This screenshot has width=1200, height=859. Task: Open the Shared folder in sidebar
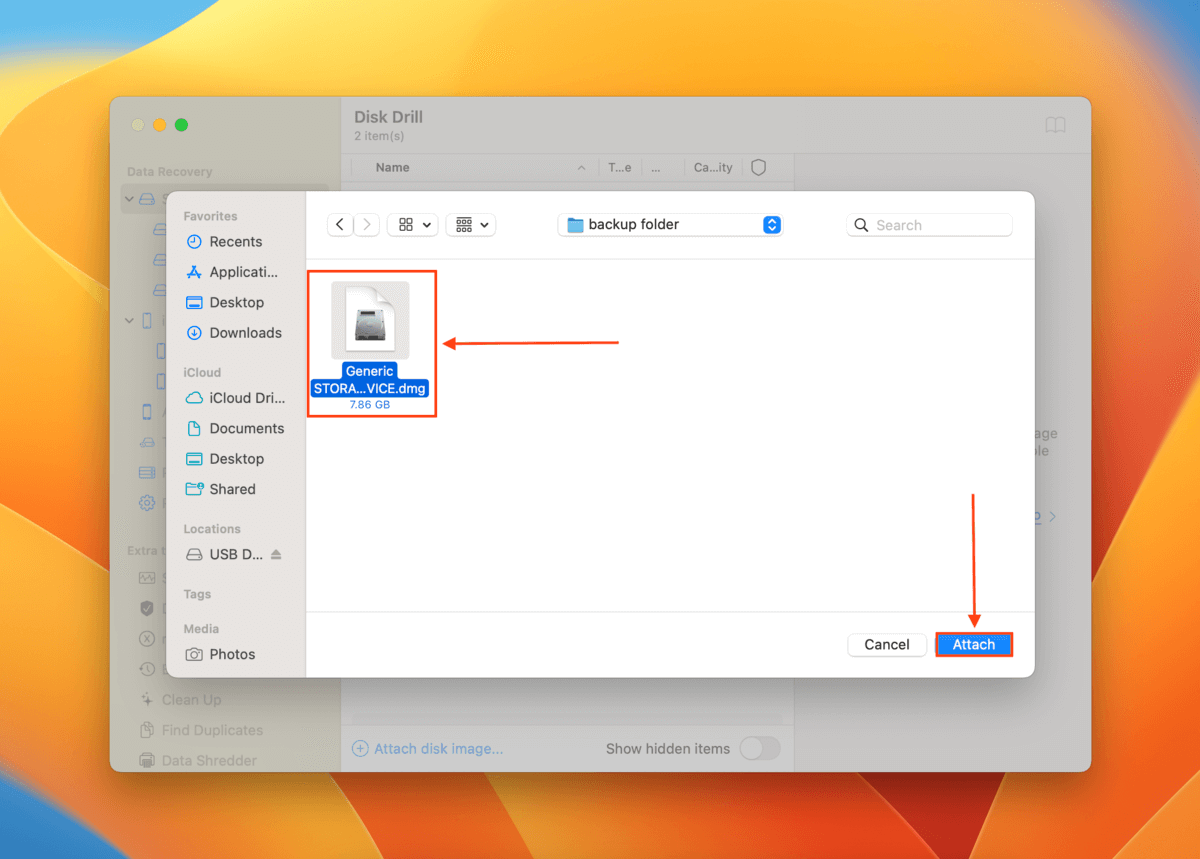click(x=220, y=489)
